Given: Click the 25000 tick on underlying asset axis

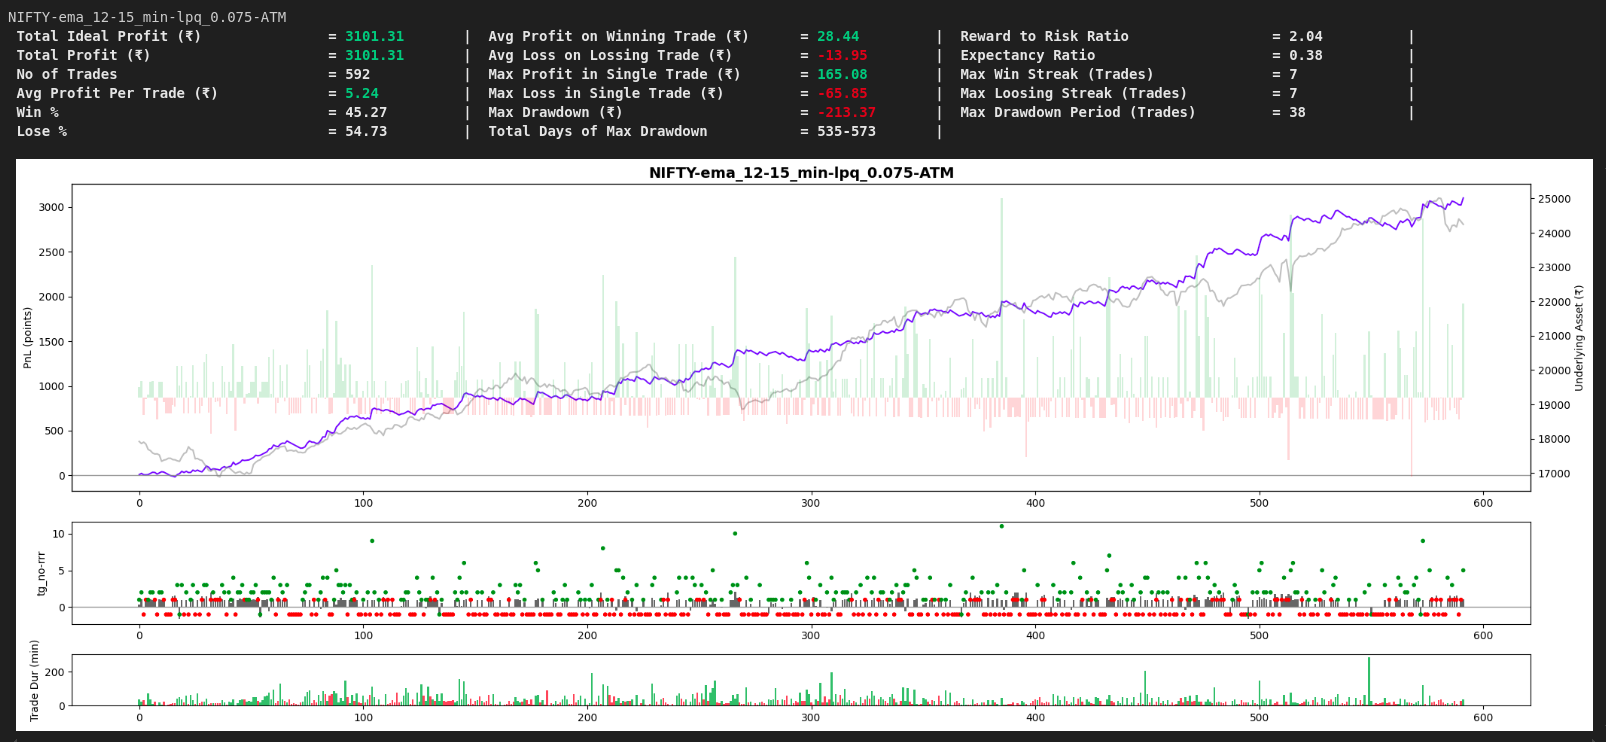Looking at the screenshot, I should (1554, 199).
